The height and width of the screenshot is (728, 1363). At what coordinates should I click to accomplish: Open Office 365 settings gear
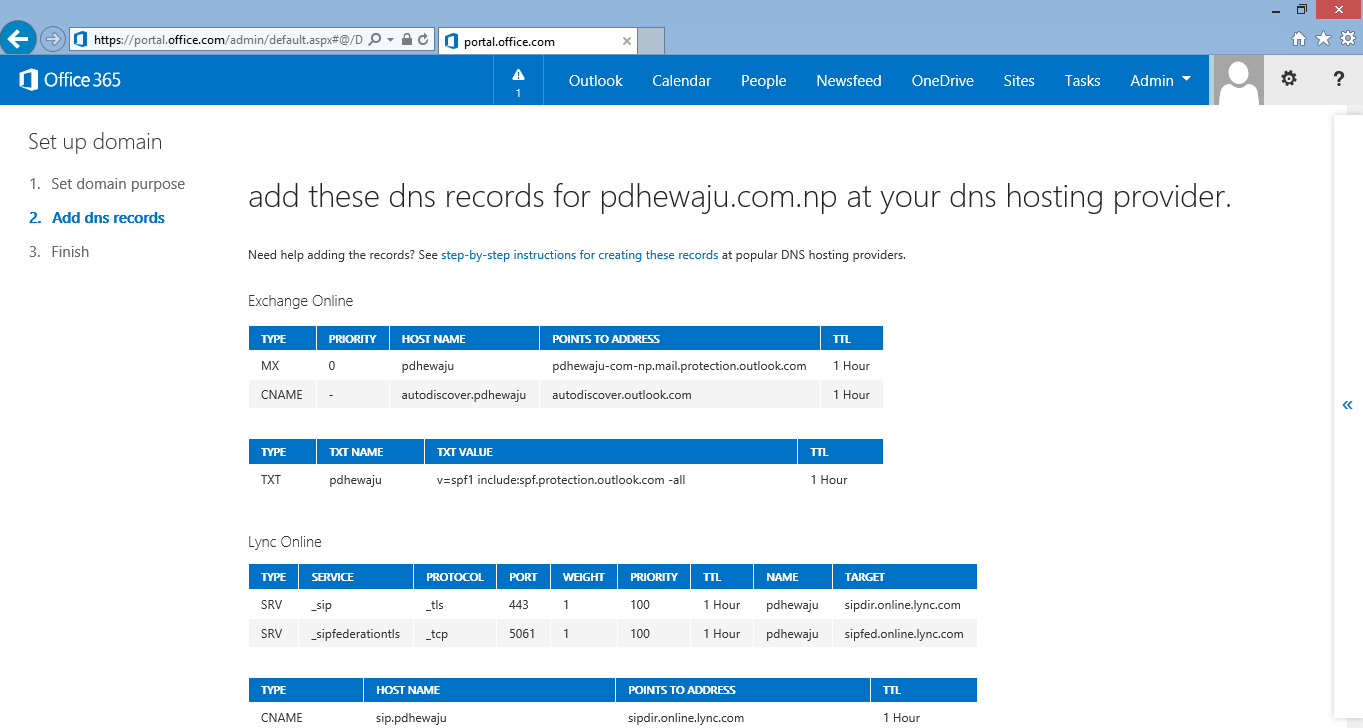click(x=1289, y=79)
